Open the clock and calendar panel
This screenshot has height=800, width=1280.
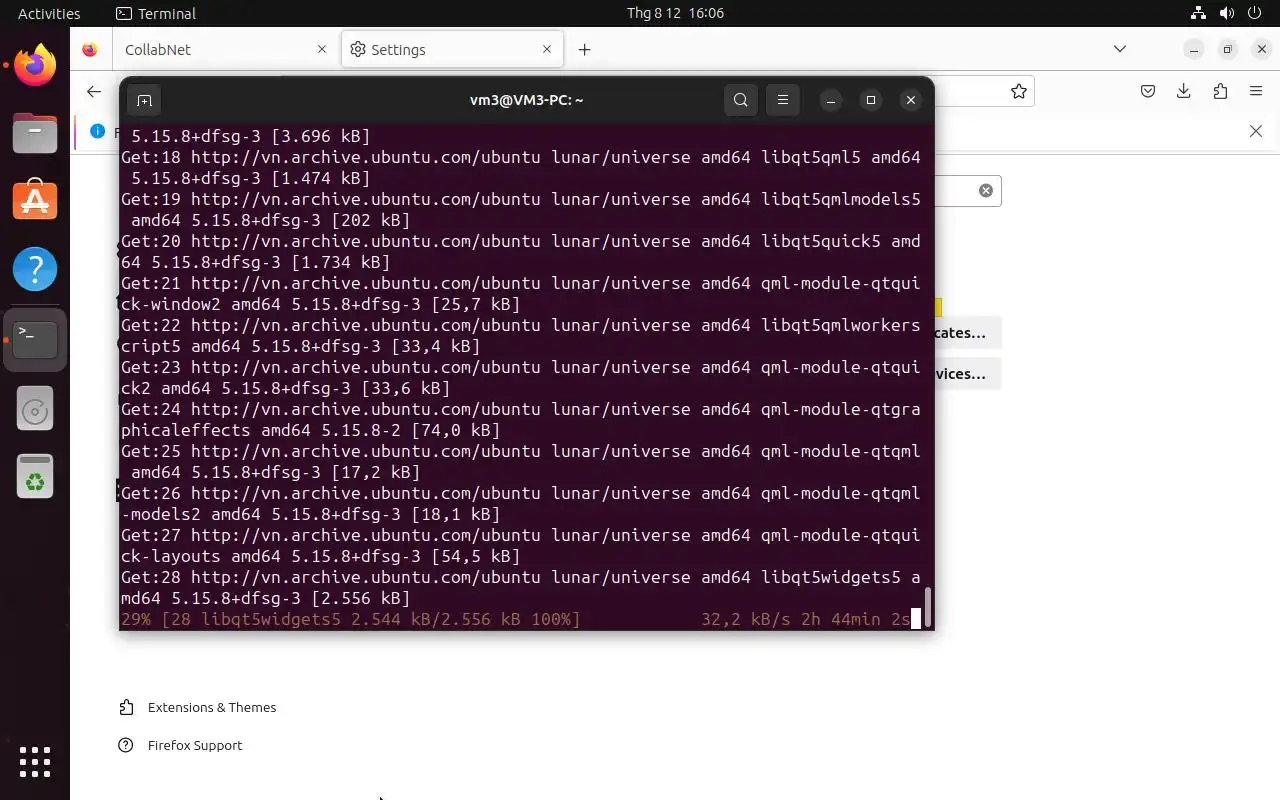click(x=675, y=13)
